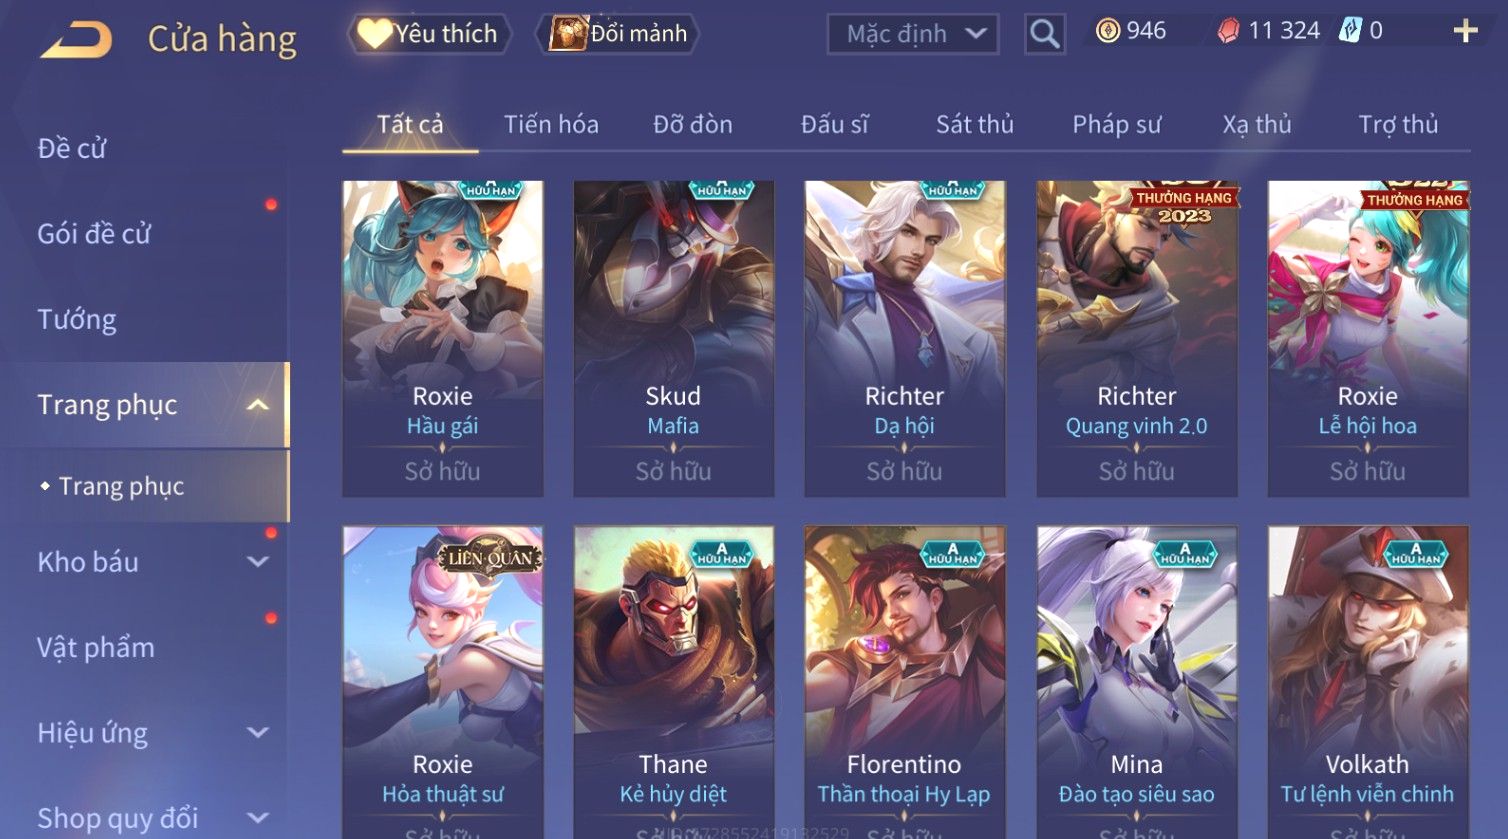Open Volkath Tư lệnh viễn chinh skin
Viewport: 1508px width, 839px height.
pyautogui.click(x=1368, y=682)
